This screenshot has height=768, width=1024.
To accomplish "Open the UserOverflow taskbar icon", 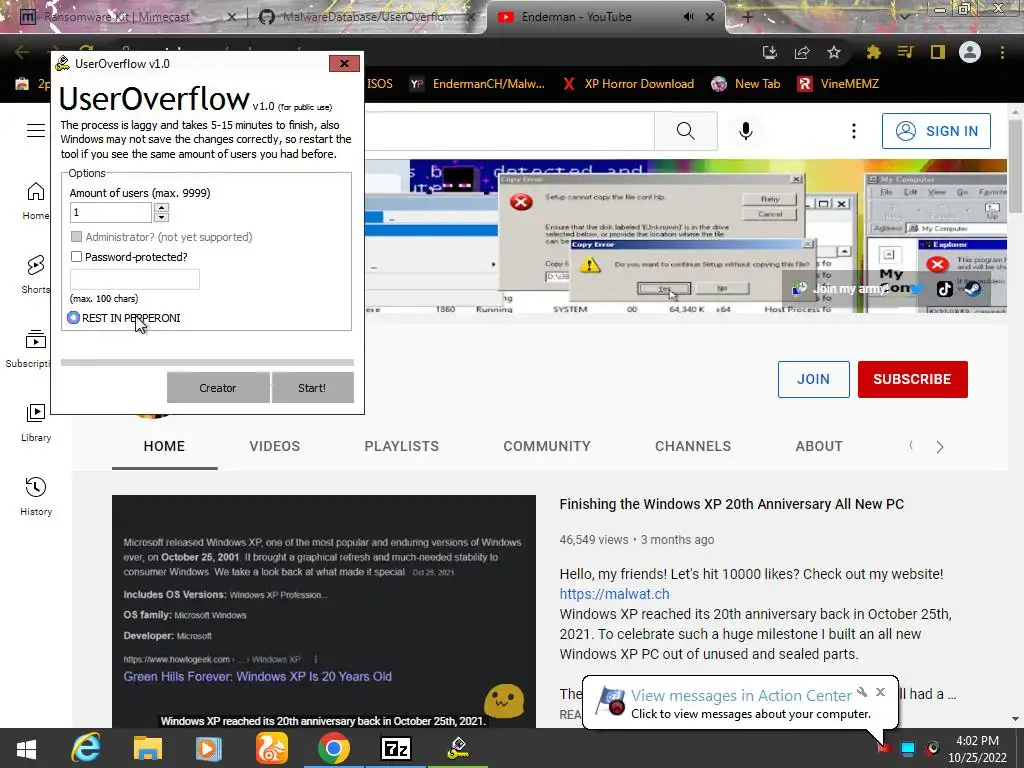I will [458, 748].
